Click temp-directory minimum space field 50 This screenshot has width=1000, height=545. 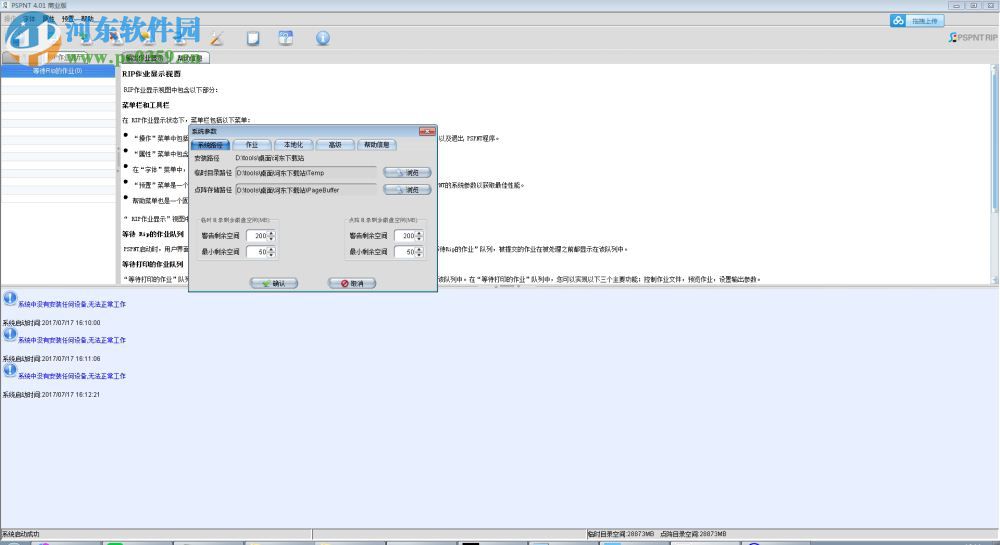(x=257, y=252)
